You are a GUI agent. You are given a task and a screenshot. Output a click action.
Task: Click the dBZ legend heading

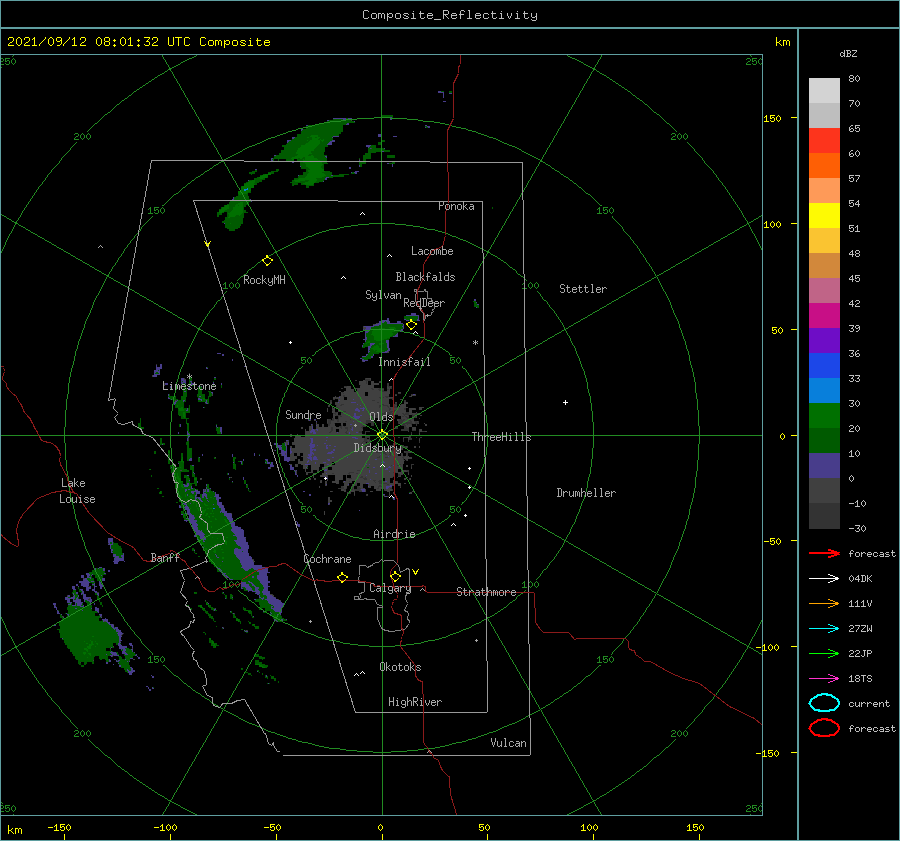pyautogui.click(x=848, y=53)
